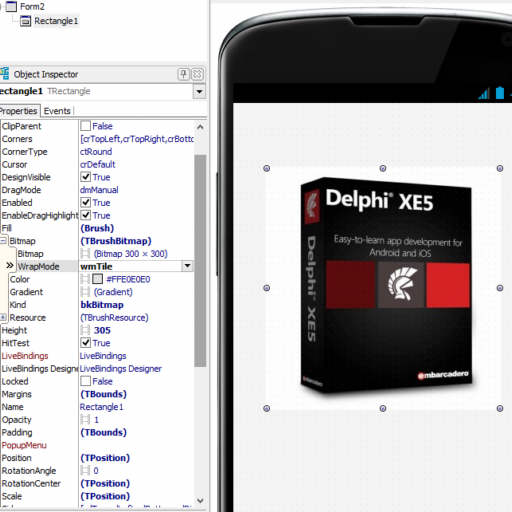Click the LiveBindings Designer link

[x=121, y=369]
